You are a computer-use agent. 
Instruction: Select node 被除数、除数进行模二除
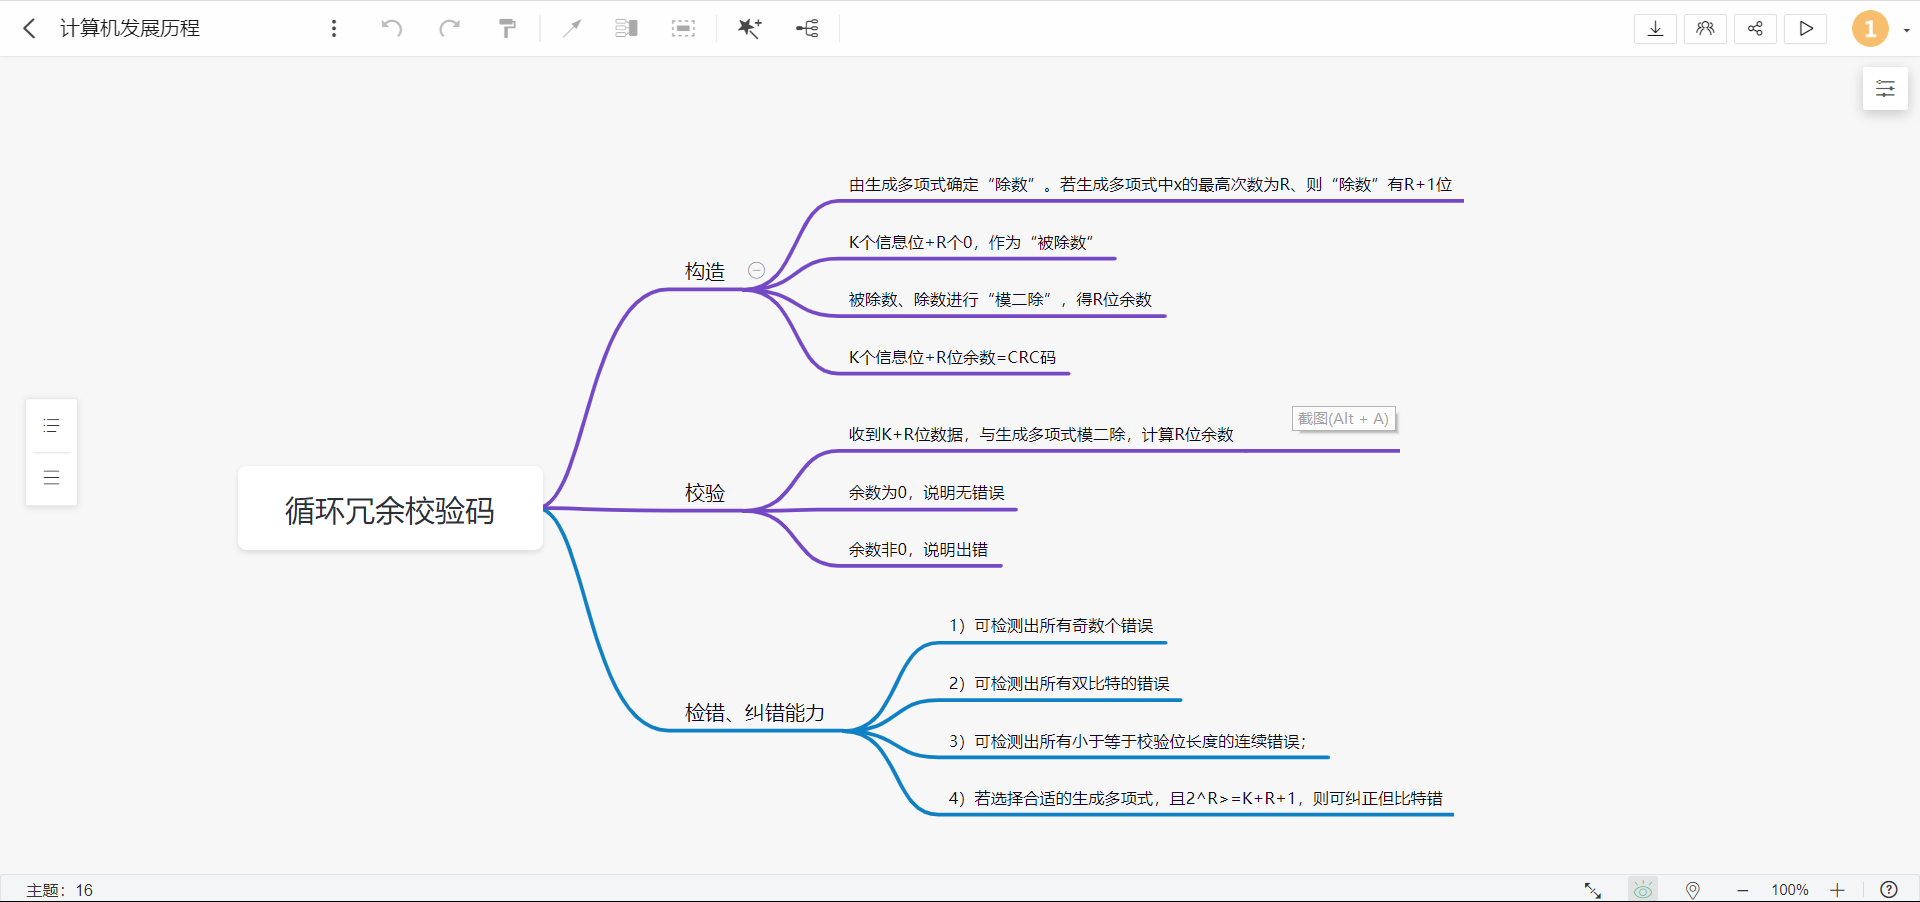click(1000, 300)
